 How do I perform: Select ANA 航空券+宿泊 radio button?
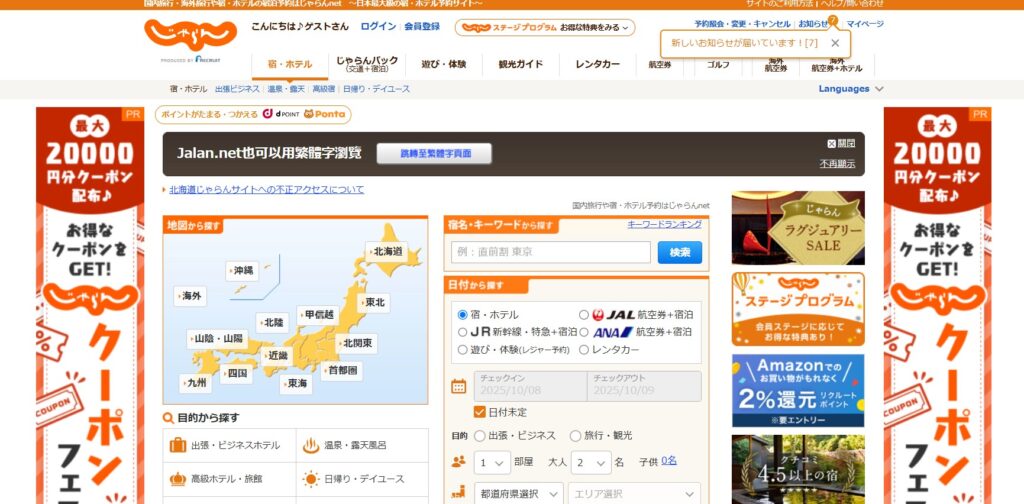[584, 332]
